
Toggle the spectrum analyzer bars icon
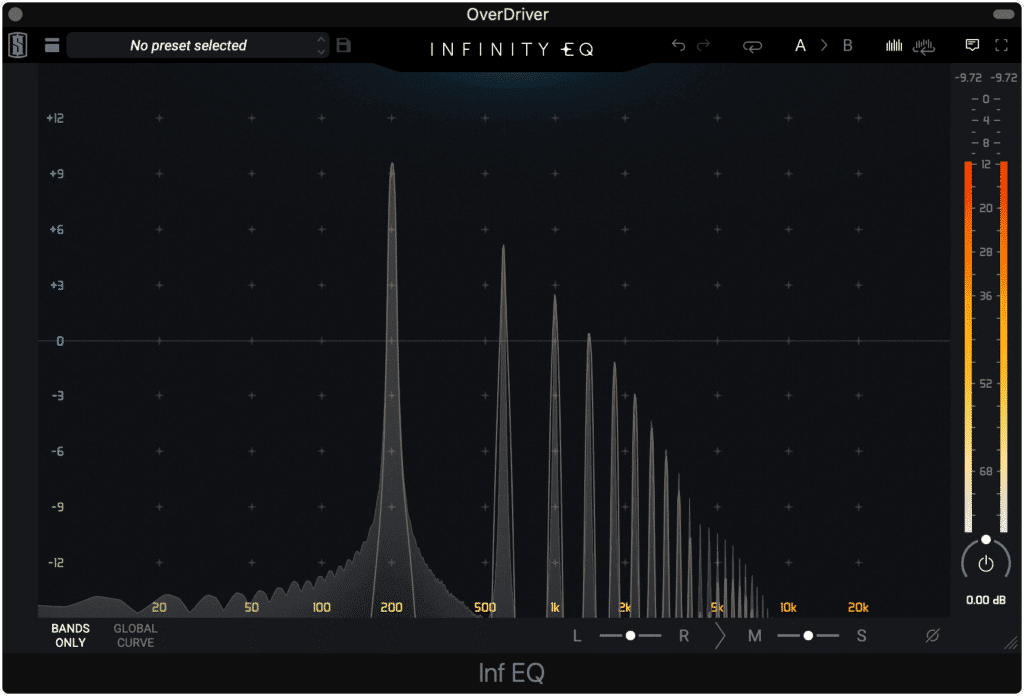[894, 45]
